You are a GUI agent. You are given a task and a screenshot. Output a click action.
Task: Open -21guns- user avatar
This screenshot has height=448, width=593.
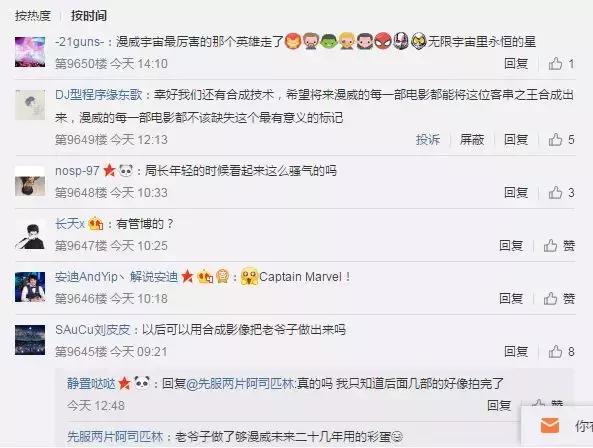tap(30, 52)
